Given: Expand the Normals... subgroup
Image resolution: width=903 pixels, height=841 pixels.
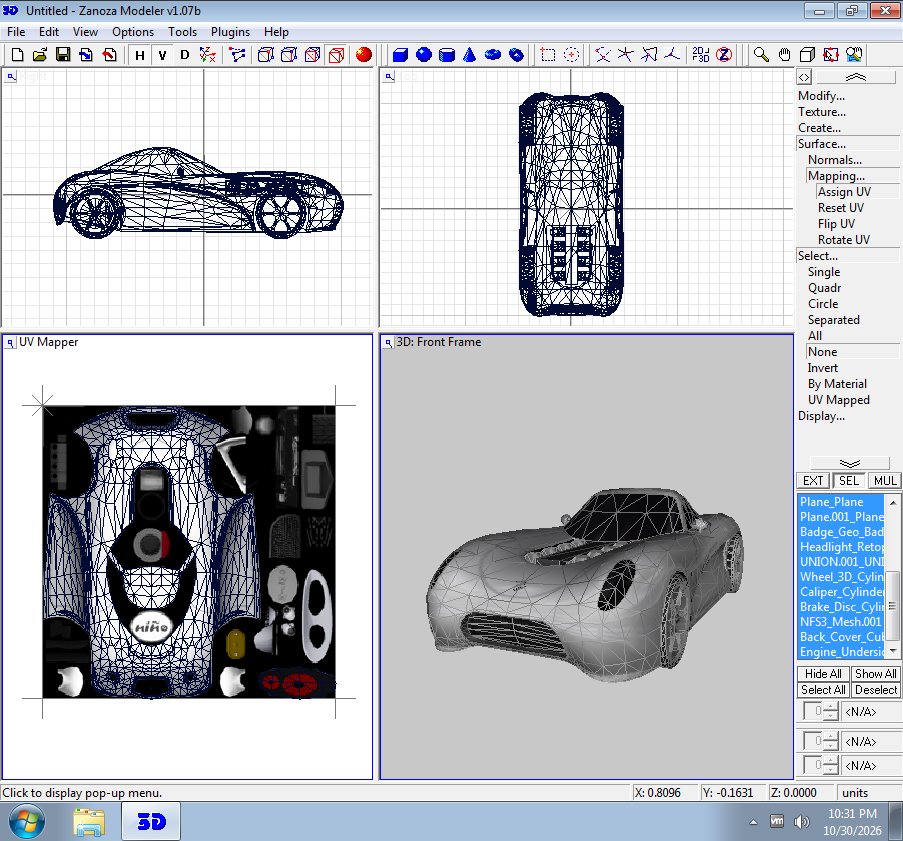Looking at the screenshot, I should 834,160.
